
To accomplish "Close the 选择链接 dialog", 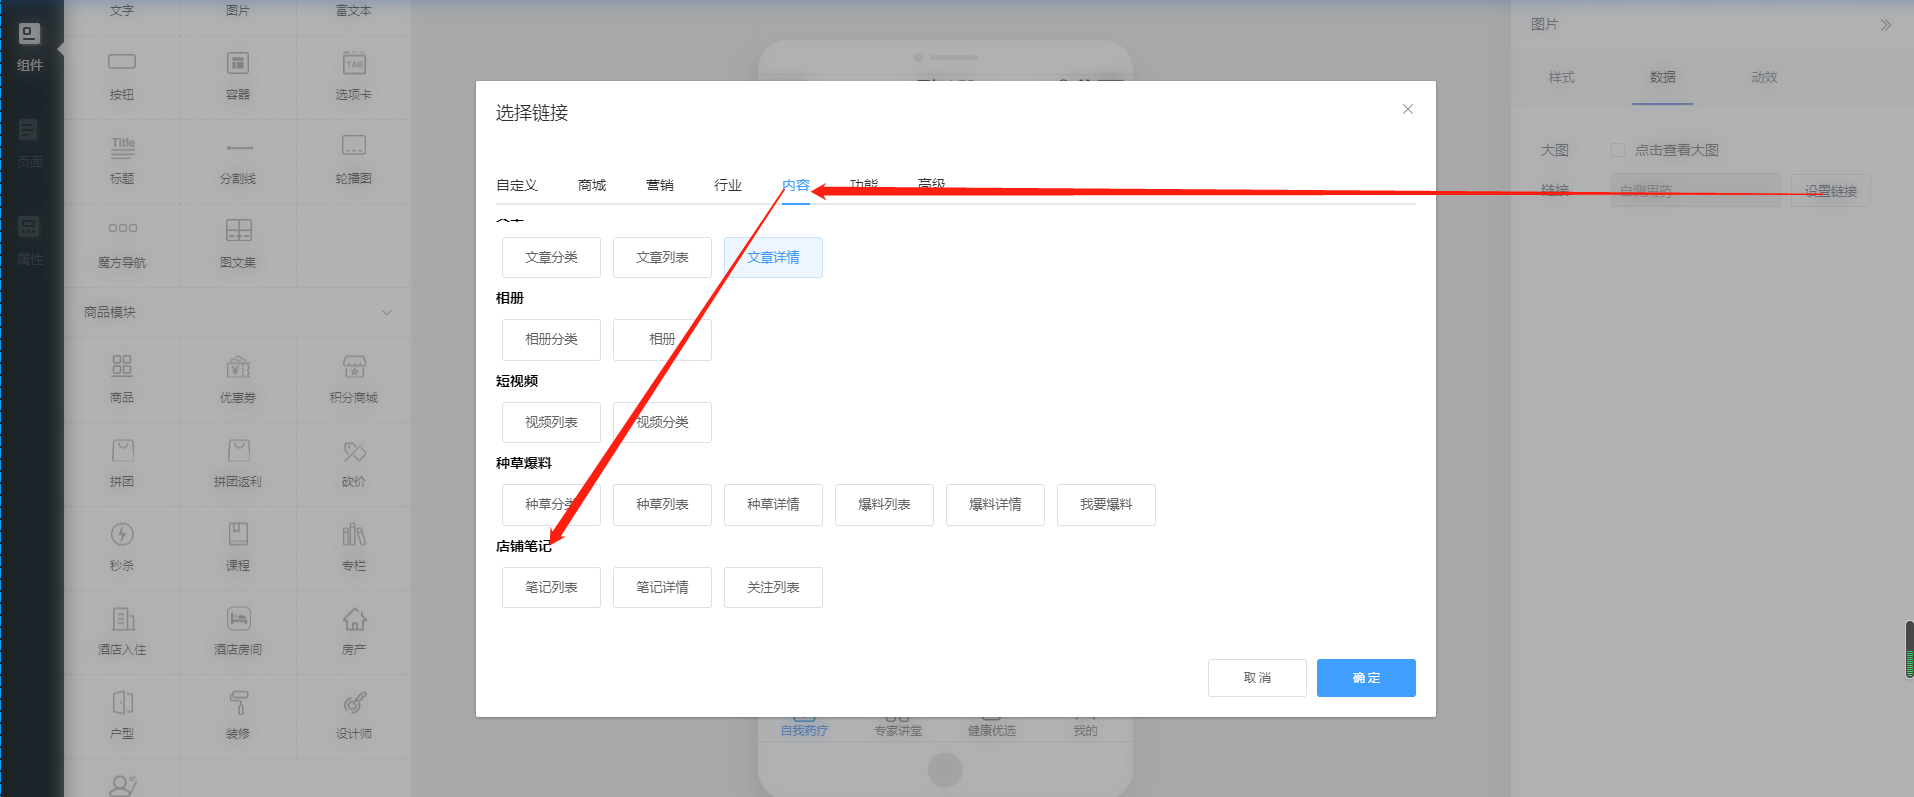I will click(1407, 109).
